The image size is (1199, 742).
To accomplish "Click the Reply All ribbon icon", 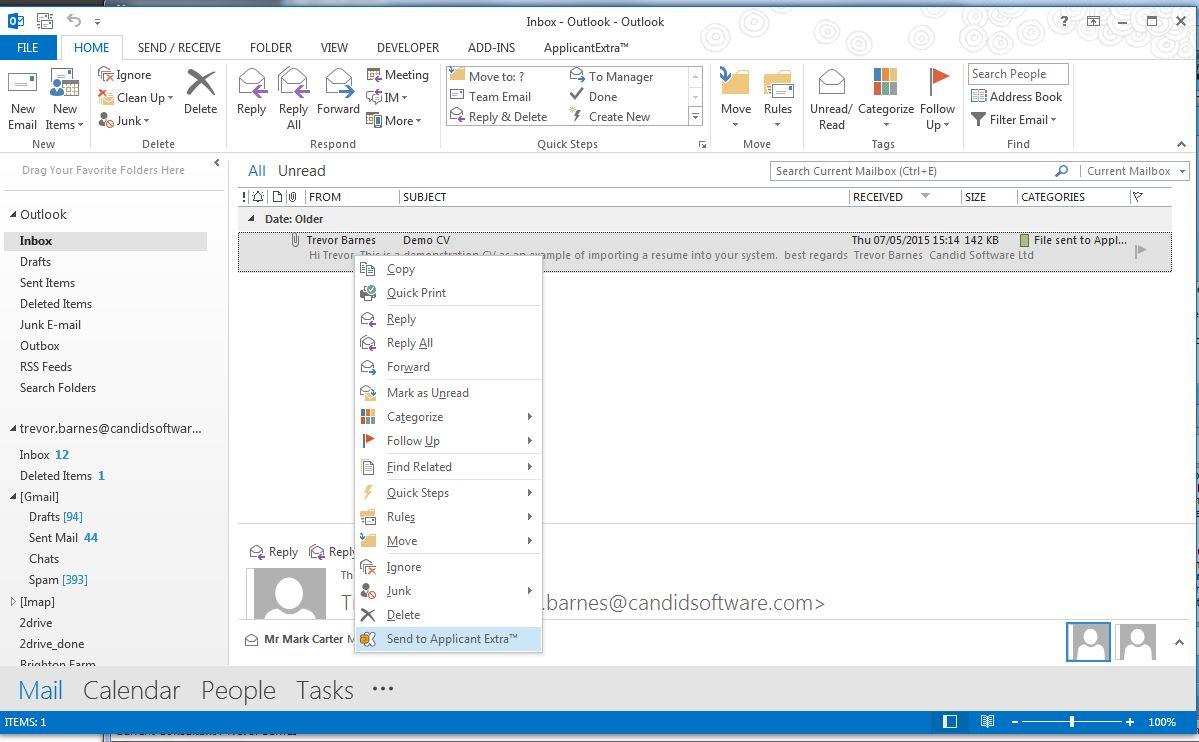I will point(294,83).
